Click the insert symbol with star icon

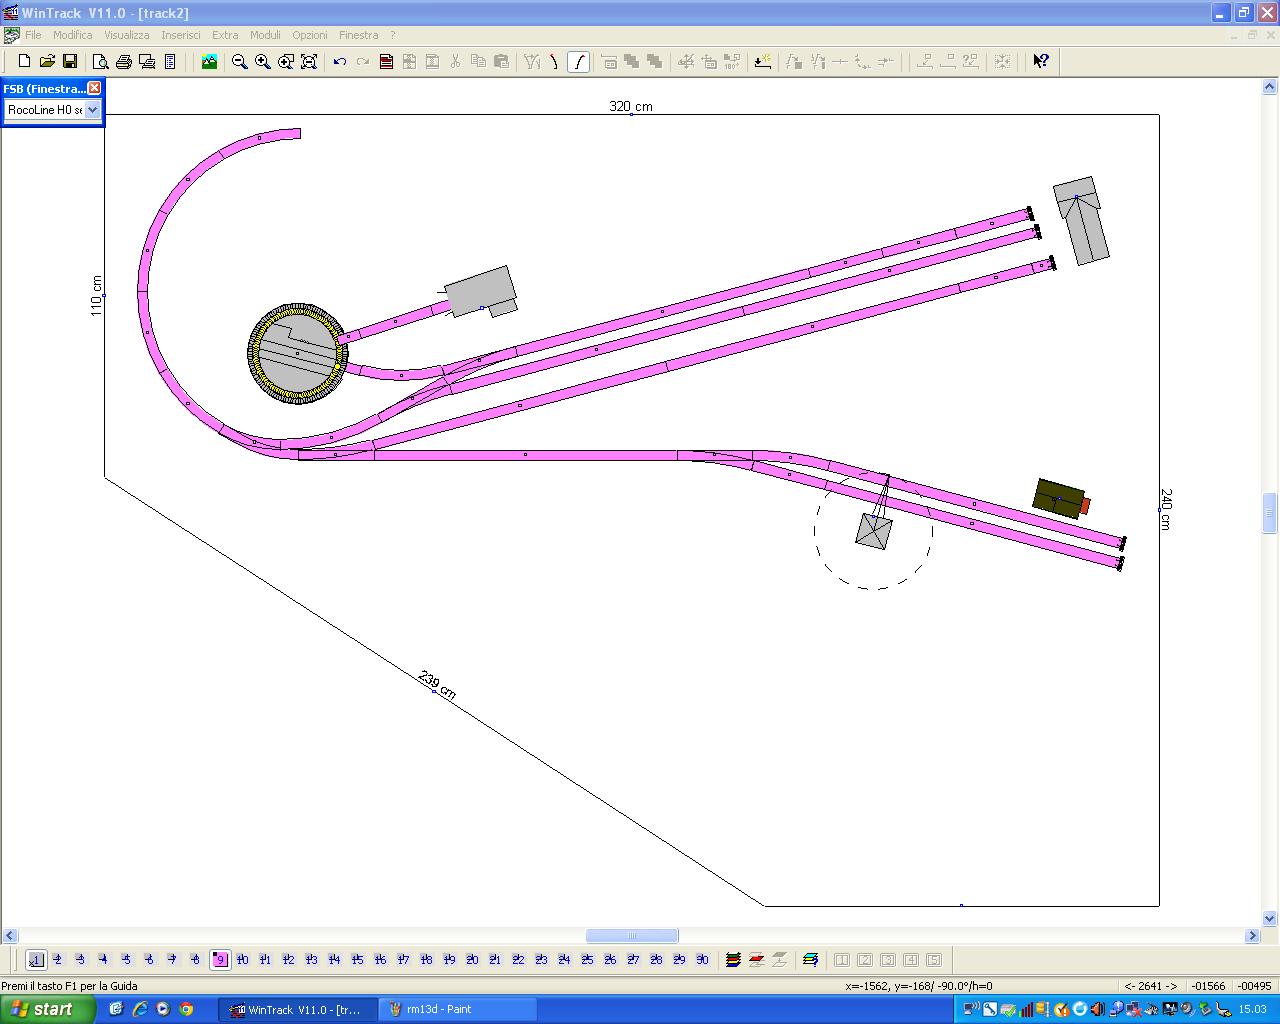tap(763, 61)
